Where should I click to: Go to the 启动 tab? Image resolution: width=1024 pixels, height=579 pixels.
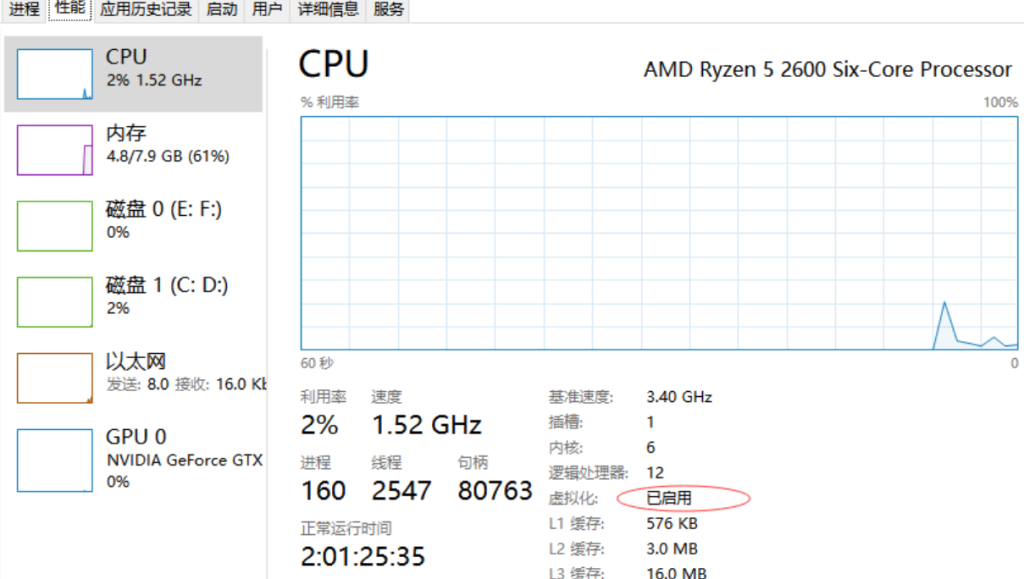(222, 10)
